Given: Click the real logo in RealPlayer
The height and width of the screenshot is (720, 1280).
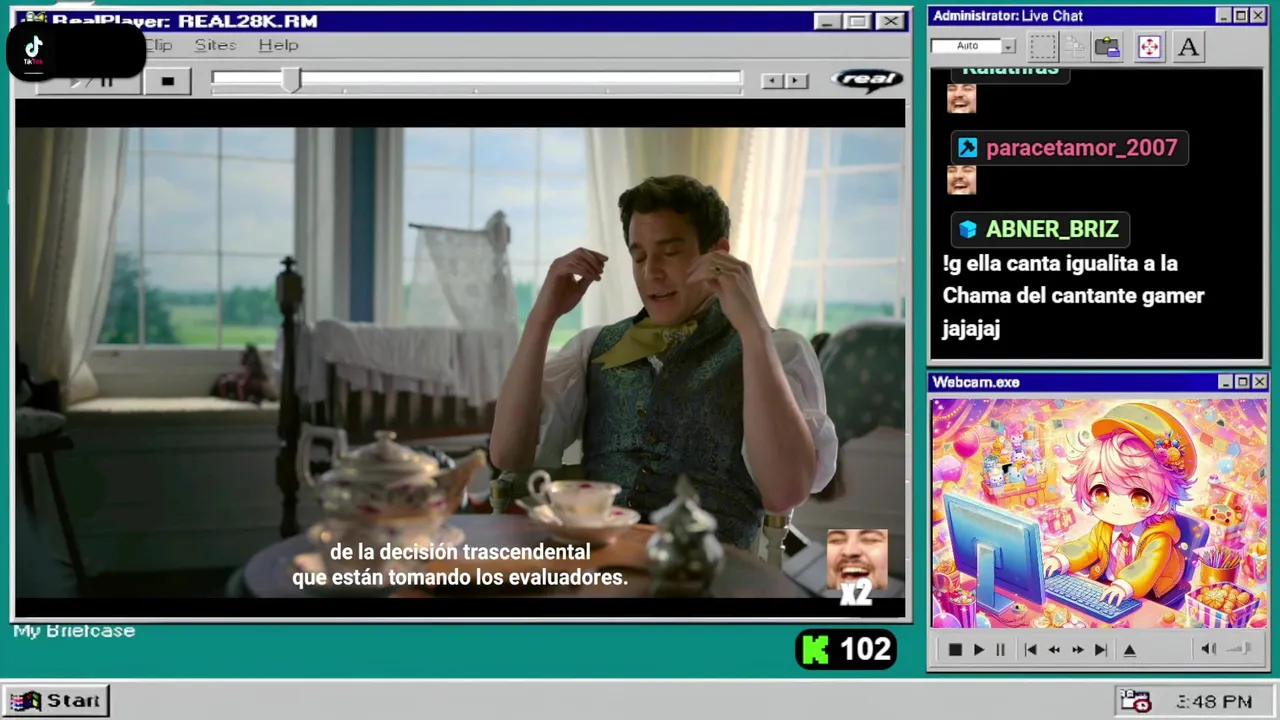Looking at the screenshot, I should pyautogui.click(x=867, y=80).
